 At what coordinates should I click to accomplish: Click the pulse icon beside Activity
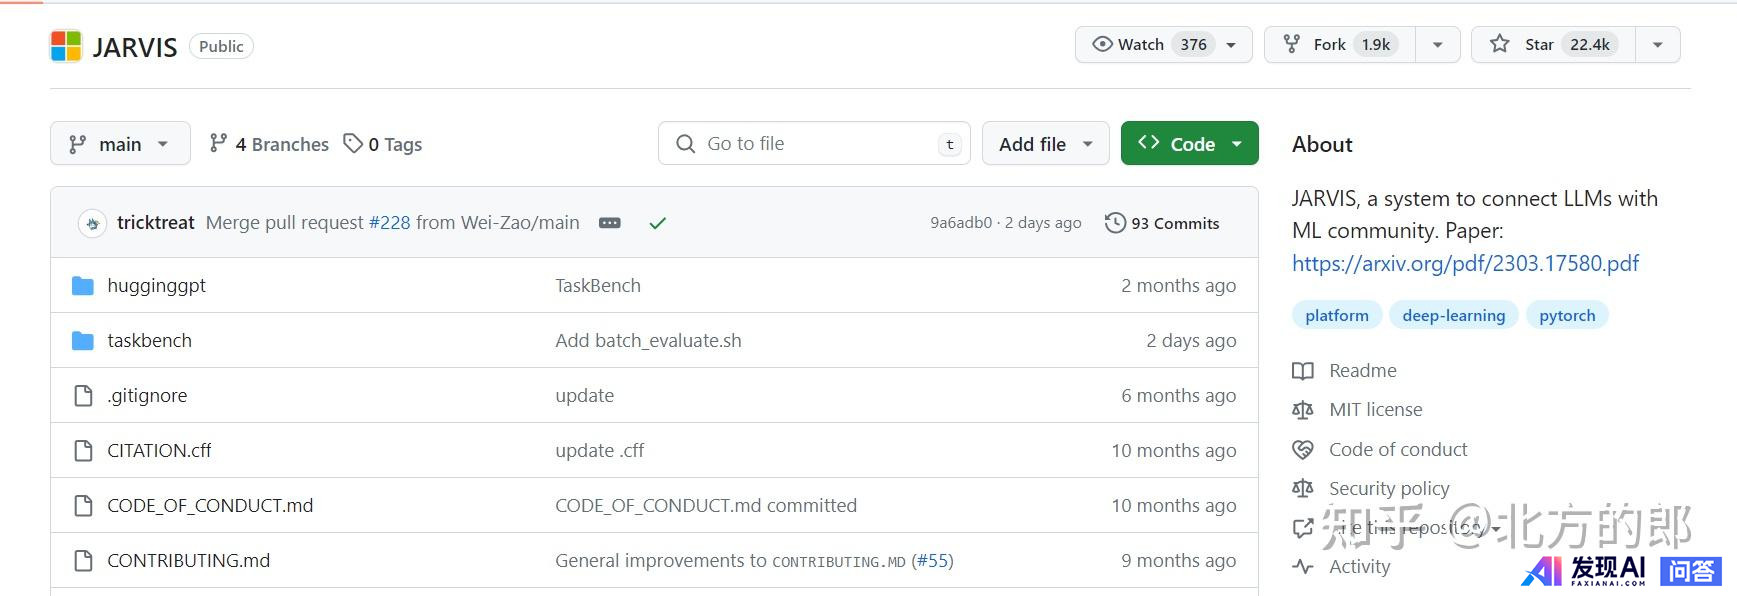click(1303, 567)
